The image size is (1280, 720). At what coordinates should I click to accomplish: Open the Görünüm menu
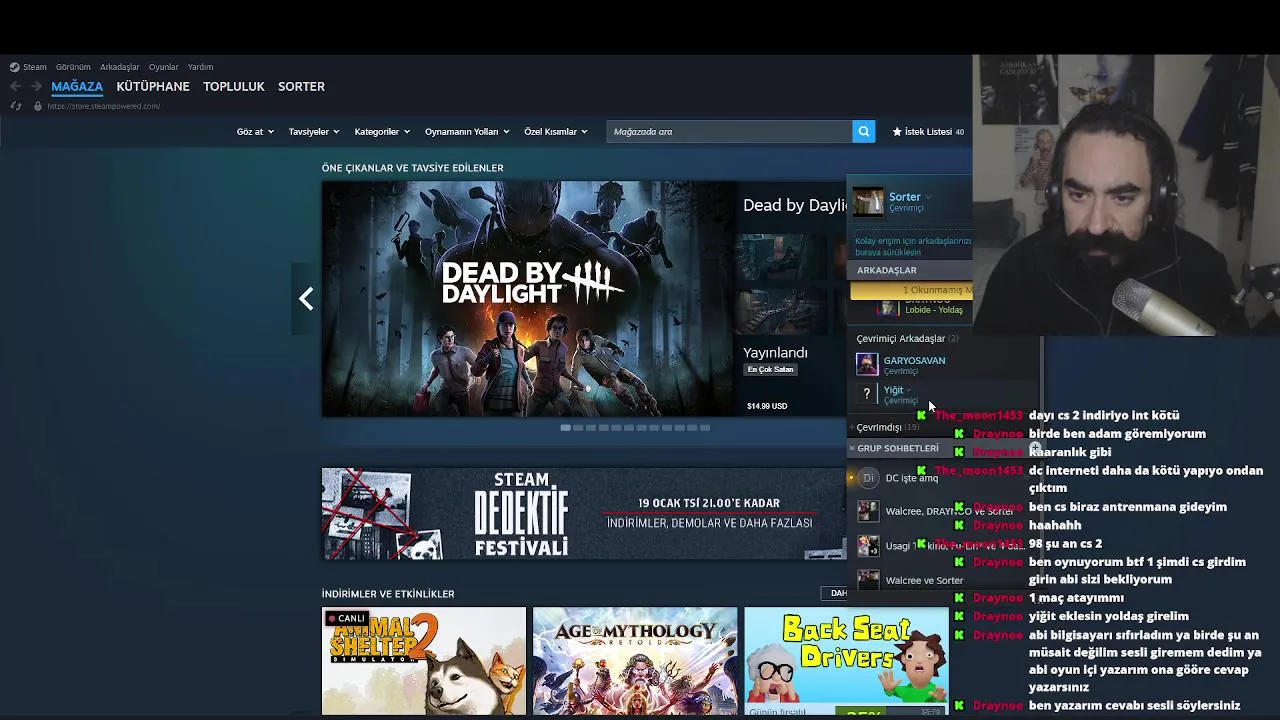(x=73, y=67)
